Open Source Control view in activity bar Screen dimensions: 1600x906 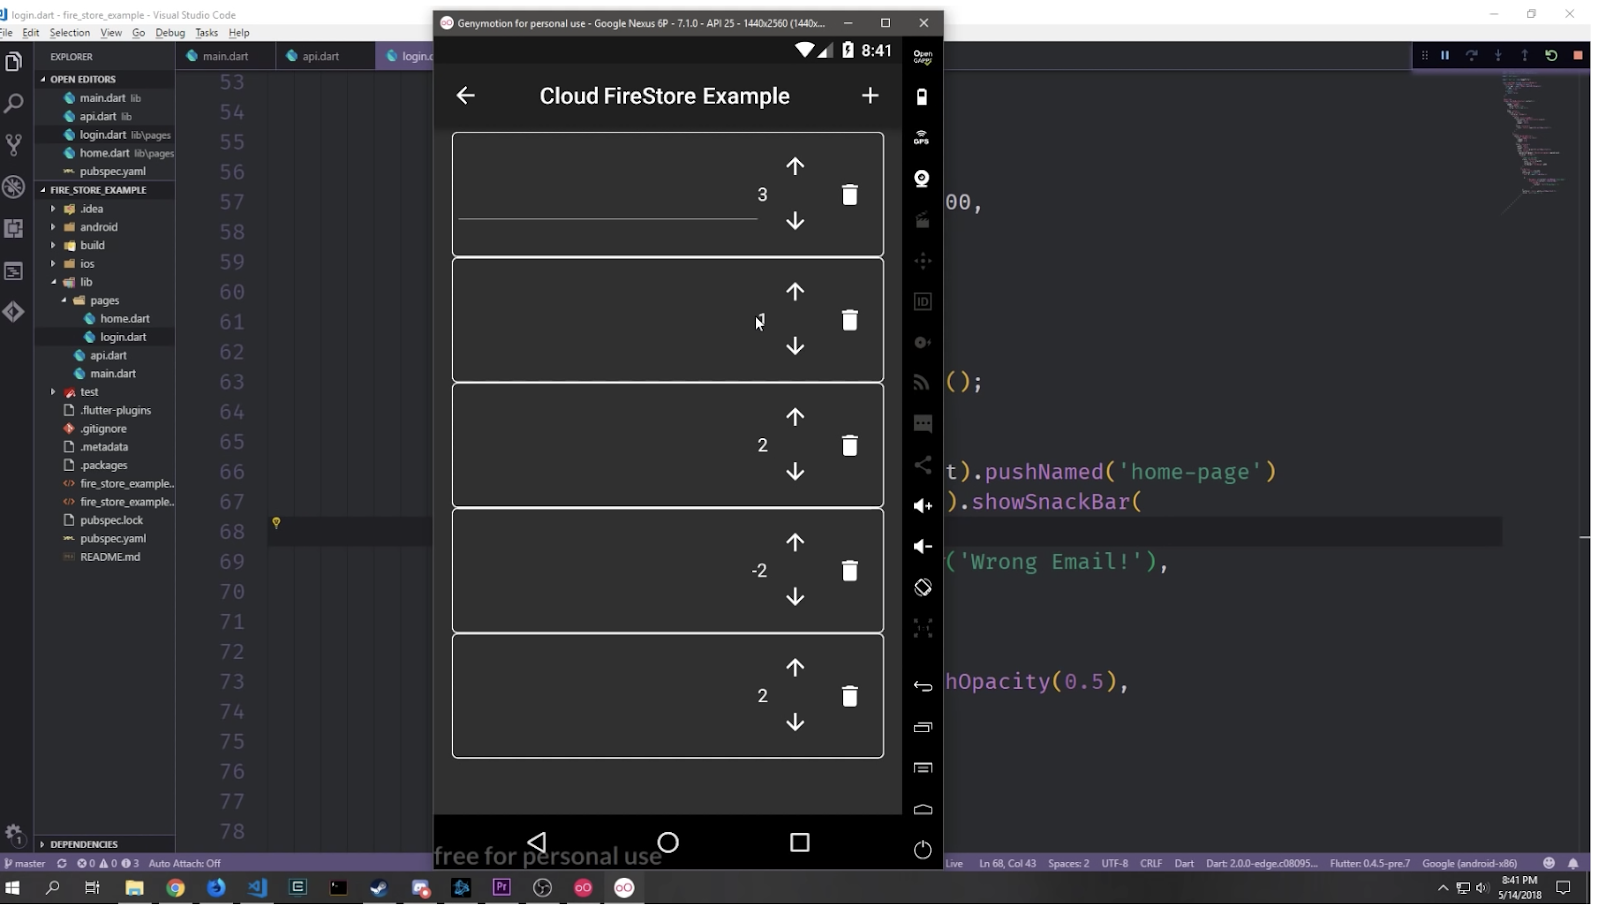pos(14,145)
